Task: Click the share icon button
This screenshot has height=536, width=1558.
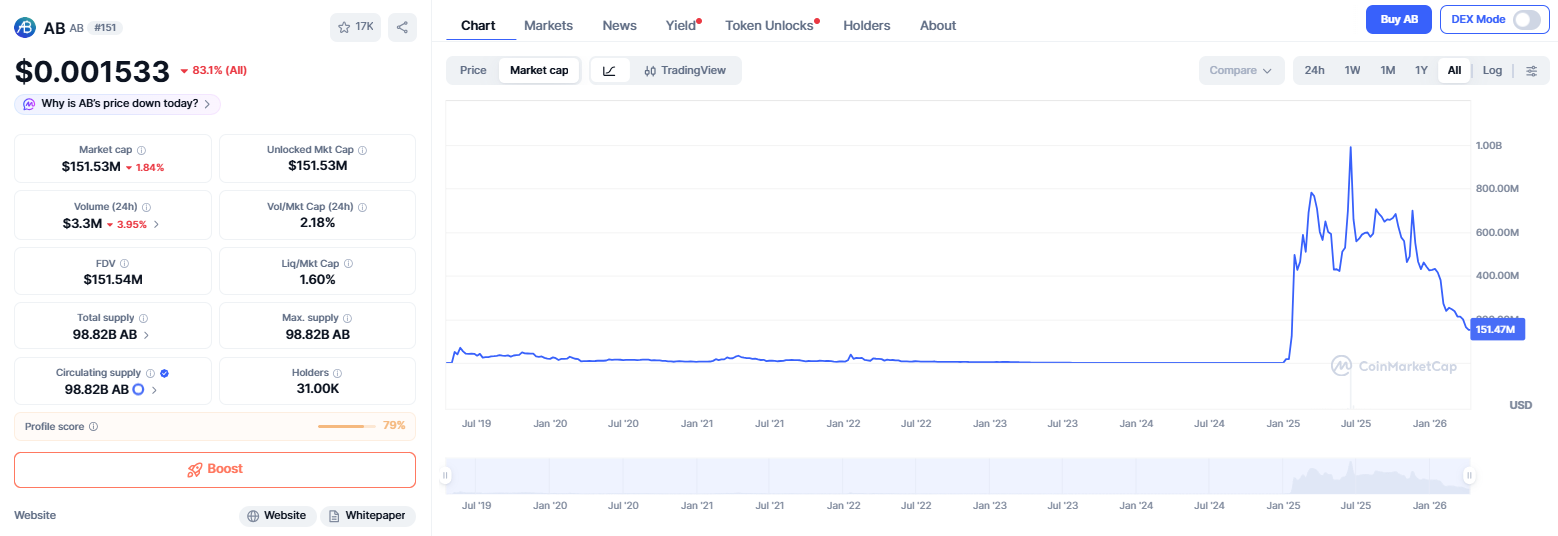Action: pyautogui.click(x=402, y=27)
